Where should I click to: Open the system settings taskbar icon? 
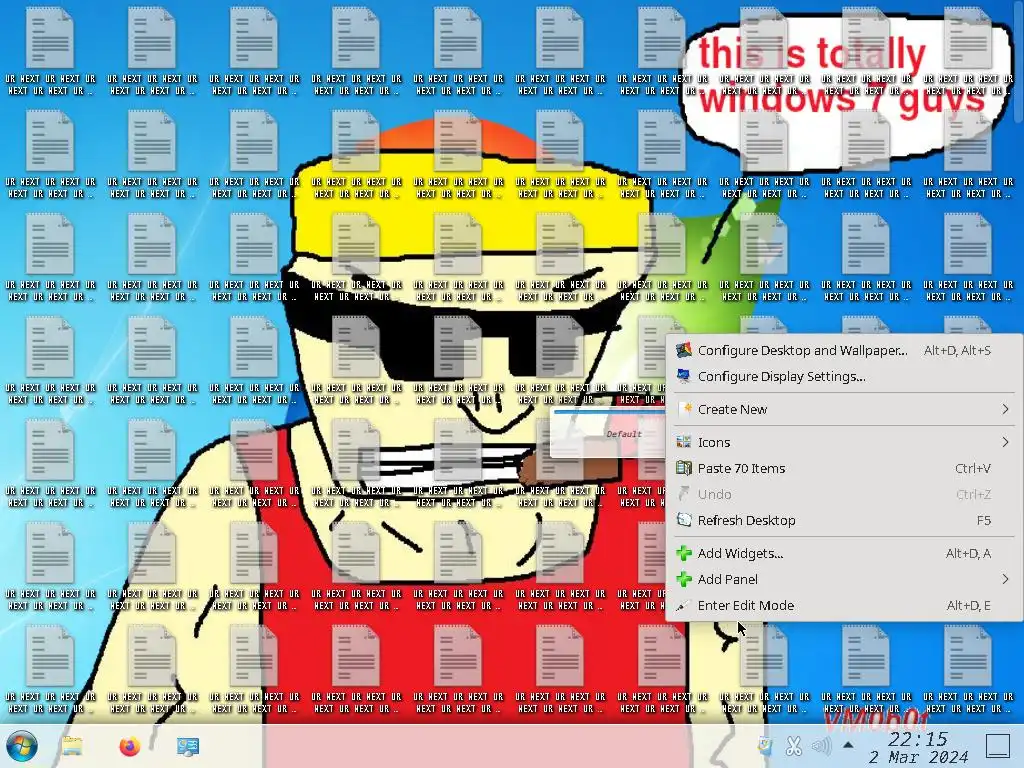[188, 746]
